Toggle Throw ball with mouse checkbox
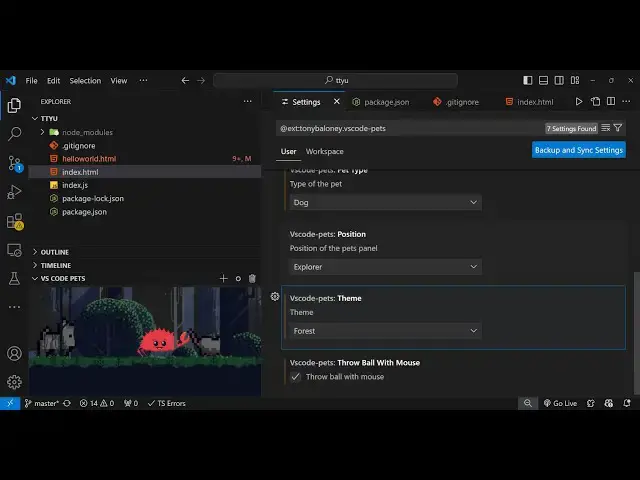Screen dimensions: 640x480 click(x=296, y=377)
